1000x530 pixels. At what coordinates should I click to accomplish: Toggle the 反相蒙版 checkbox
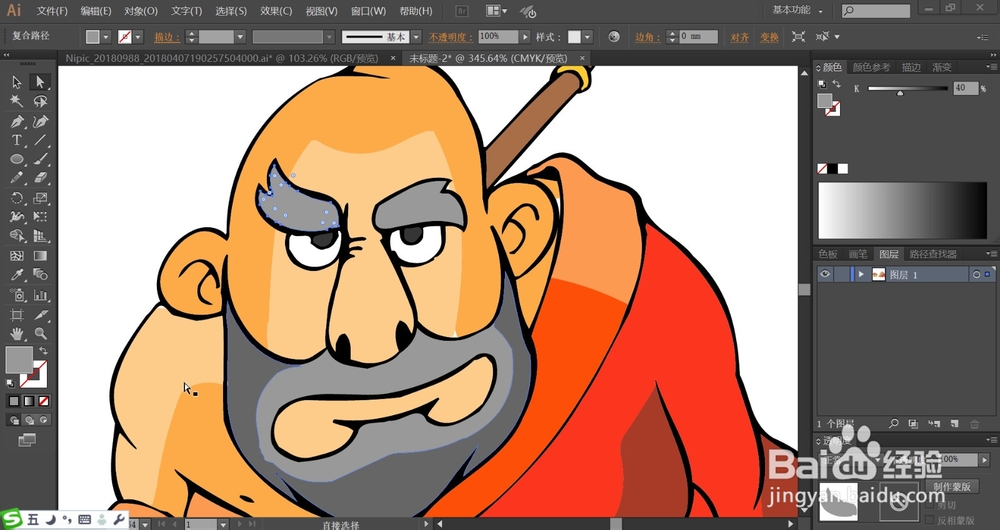(930, 520)
